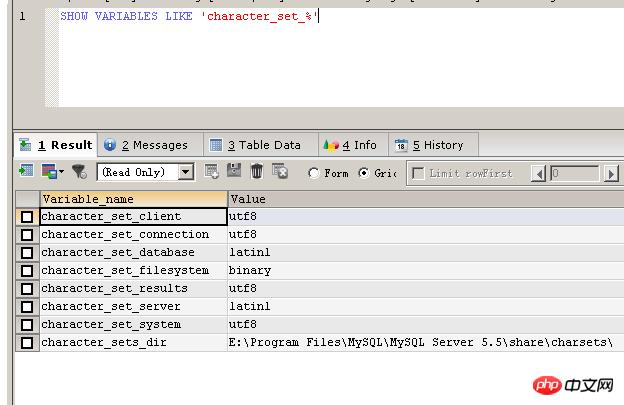The height and width of the screenshot is (405, 624).
Task: Click the First row number field
Action: click(575, 173)
